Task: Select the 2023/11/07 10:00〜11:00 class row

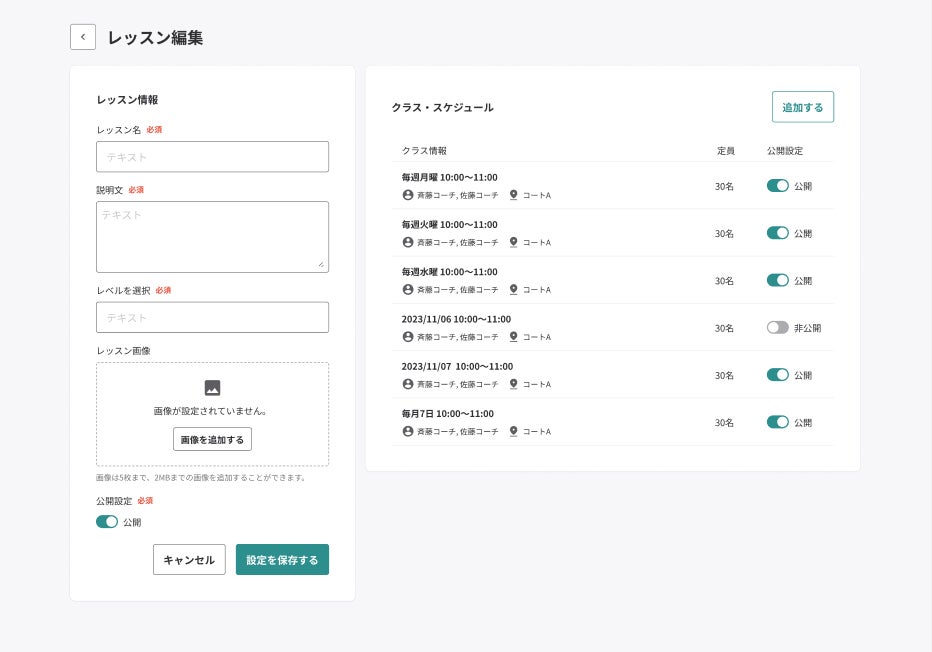Action: pos(457,366)
